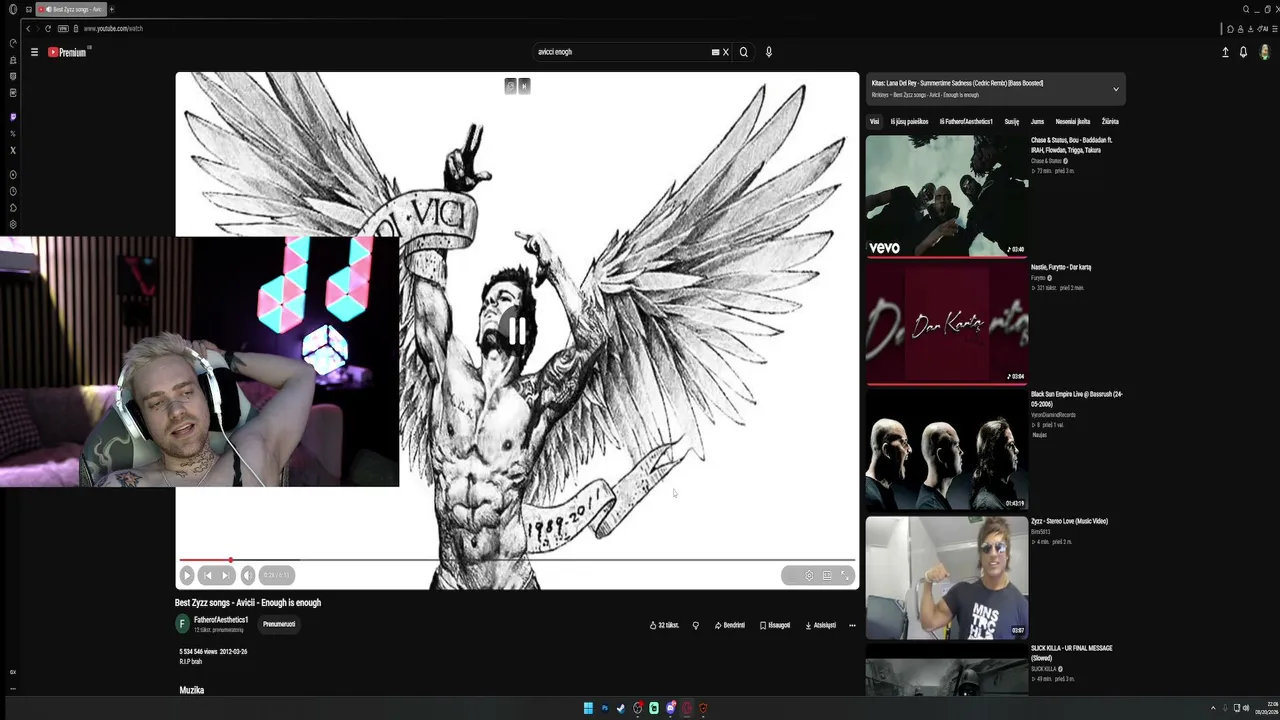This screenshot has width=1280, height=720.
Task: Click the address bar showing www.youtube.com/watch
Action: [113, 28]
